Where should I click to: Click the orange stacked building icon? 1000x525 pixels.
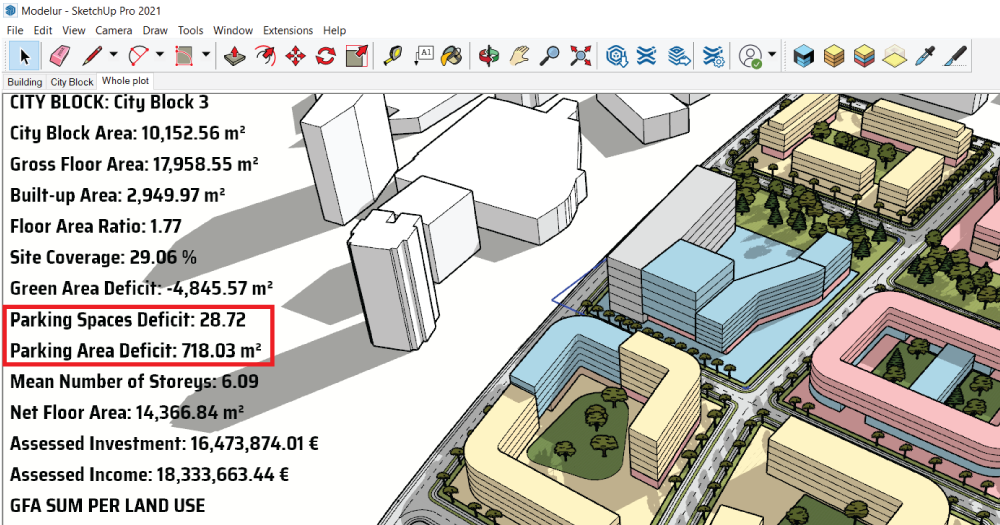point(834,56)
